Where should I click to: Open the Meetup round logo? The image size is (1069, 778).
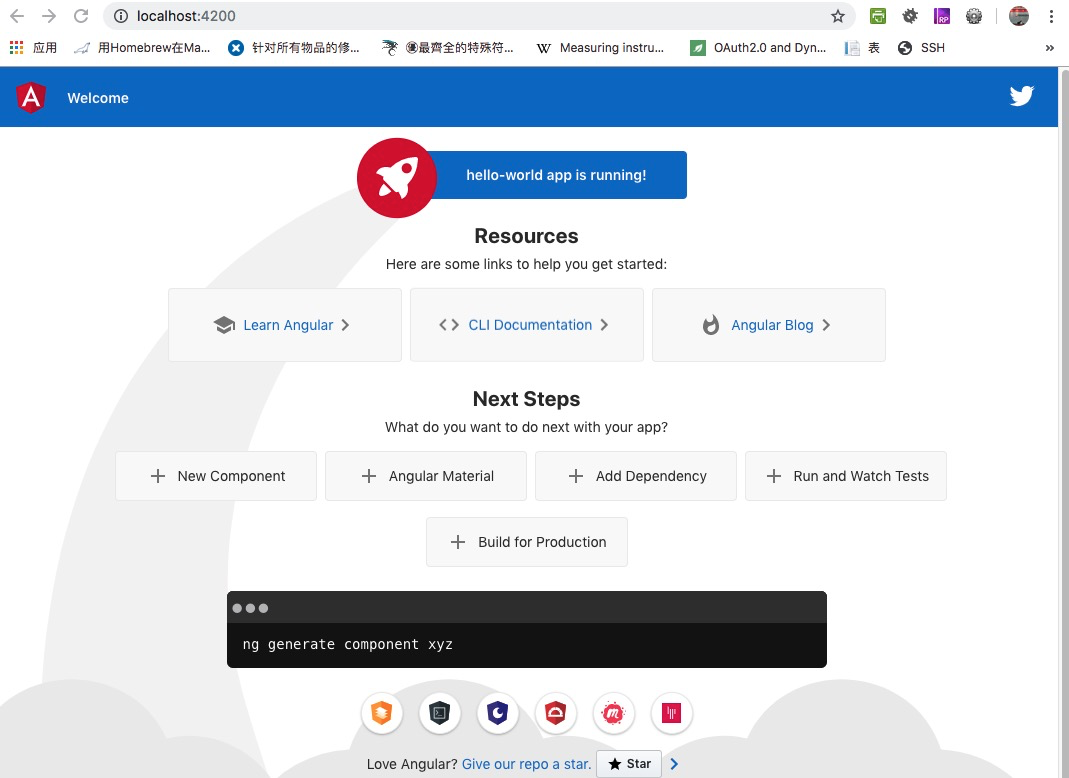614,713
